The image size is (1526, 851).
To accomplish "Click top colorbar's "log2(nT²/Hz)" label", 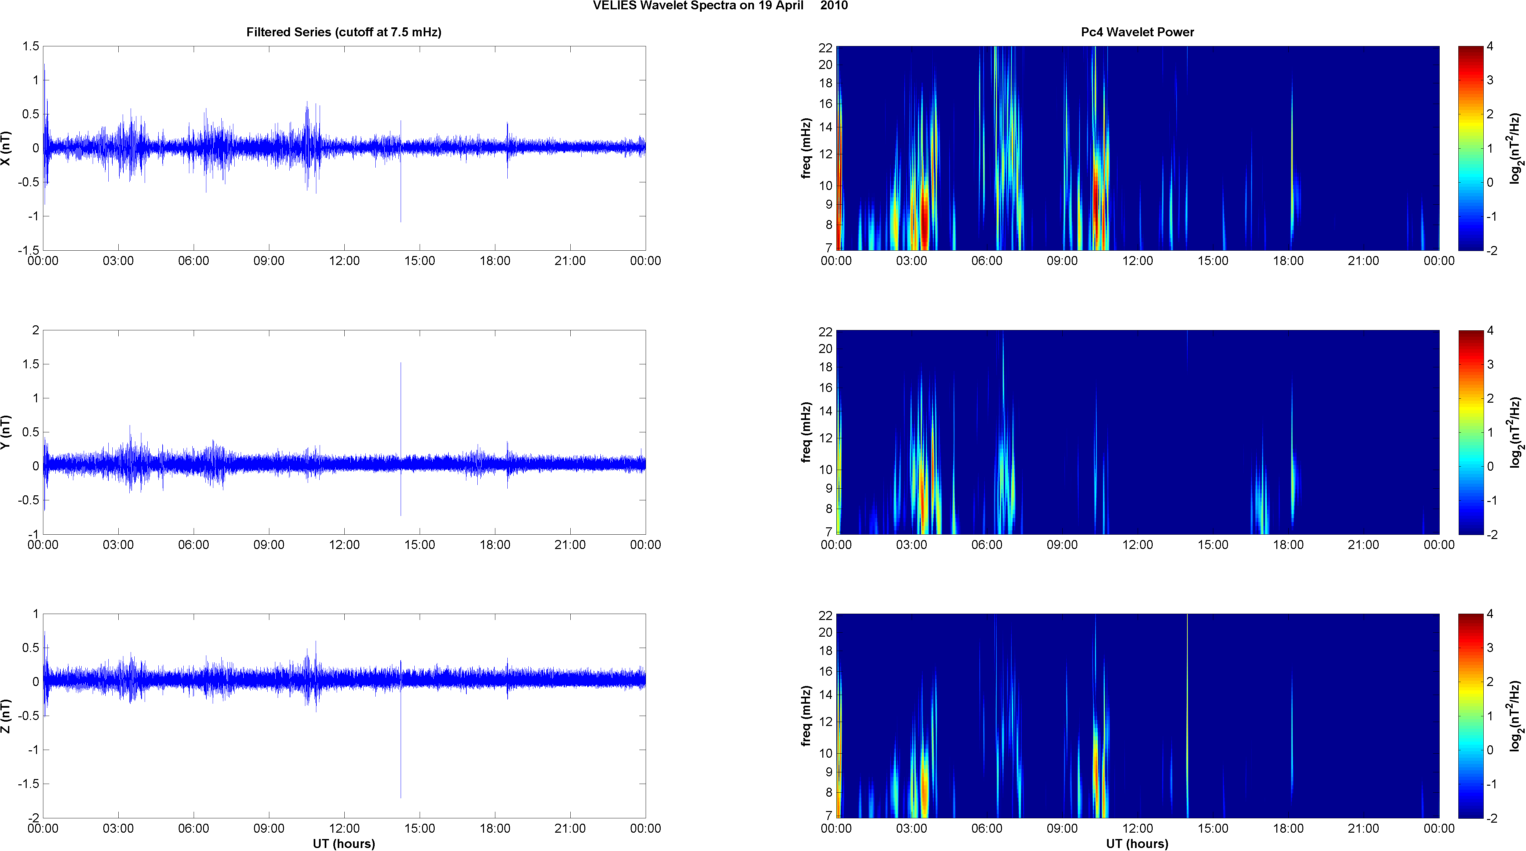I will pyautogui.click(x=1516, y=148).
